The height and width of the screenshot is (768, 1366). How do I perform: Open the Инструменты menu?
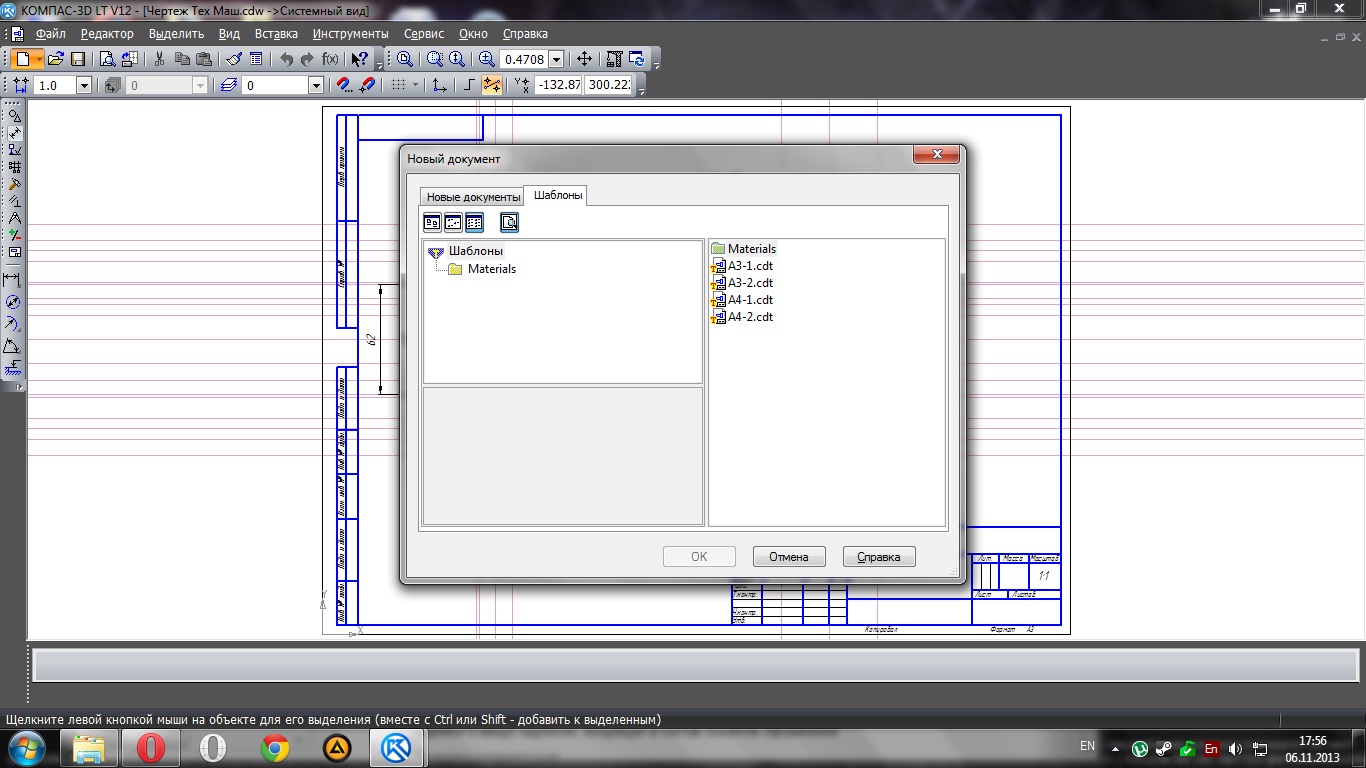(x=350, y=33)
